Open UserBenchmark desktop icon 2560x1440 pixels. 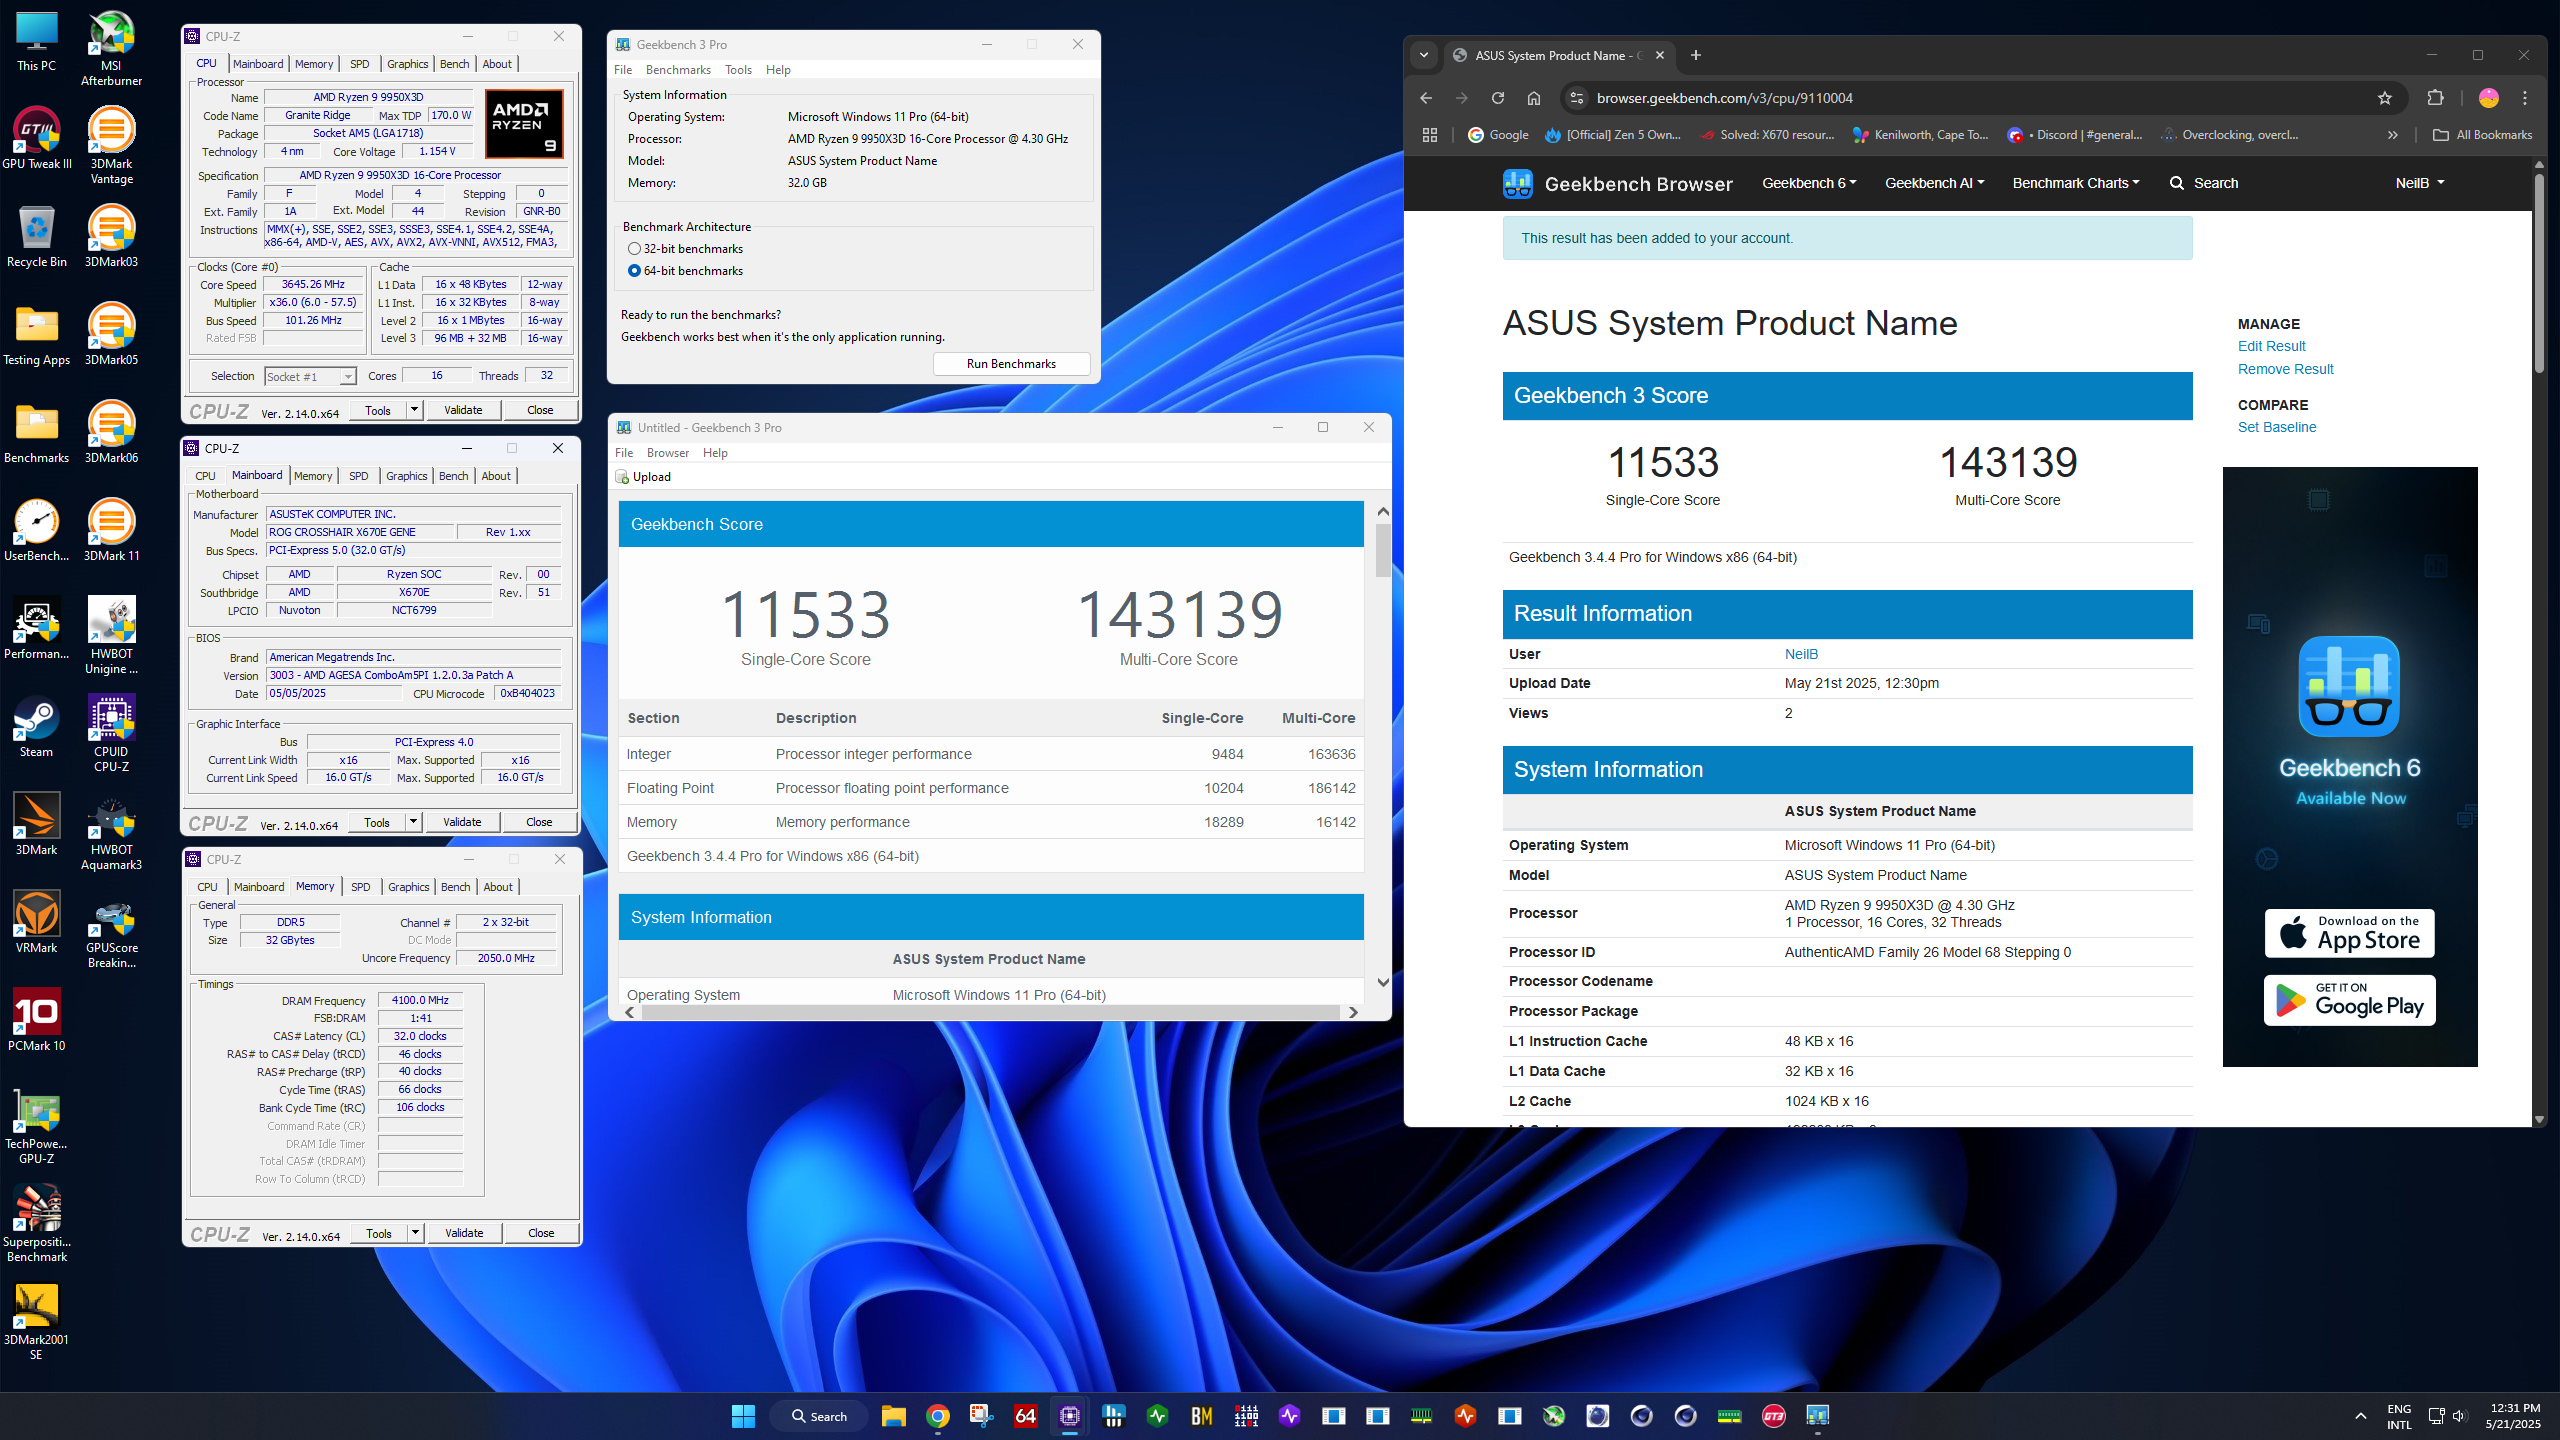(x=37, y=530)
